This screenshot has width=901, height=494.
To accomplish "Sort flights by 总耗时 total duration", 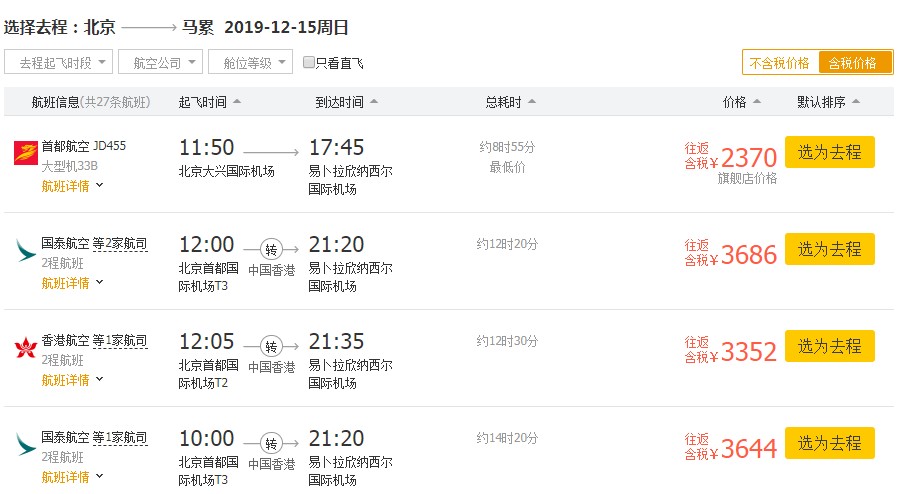I will coord(510,102).
